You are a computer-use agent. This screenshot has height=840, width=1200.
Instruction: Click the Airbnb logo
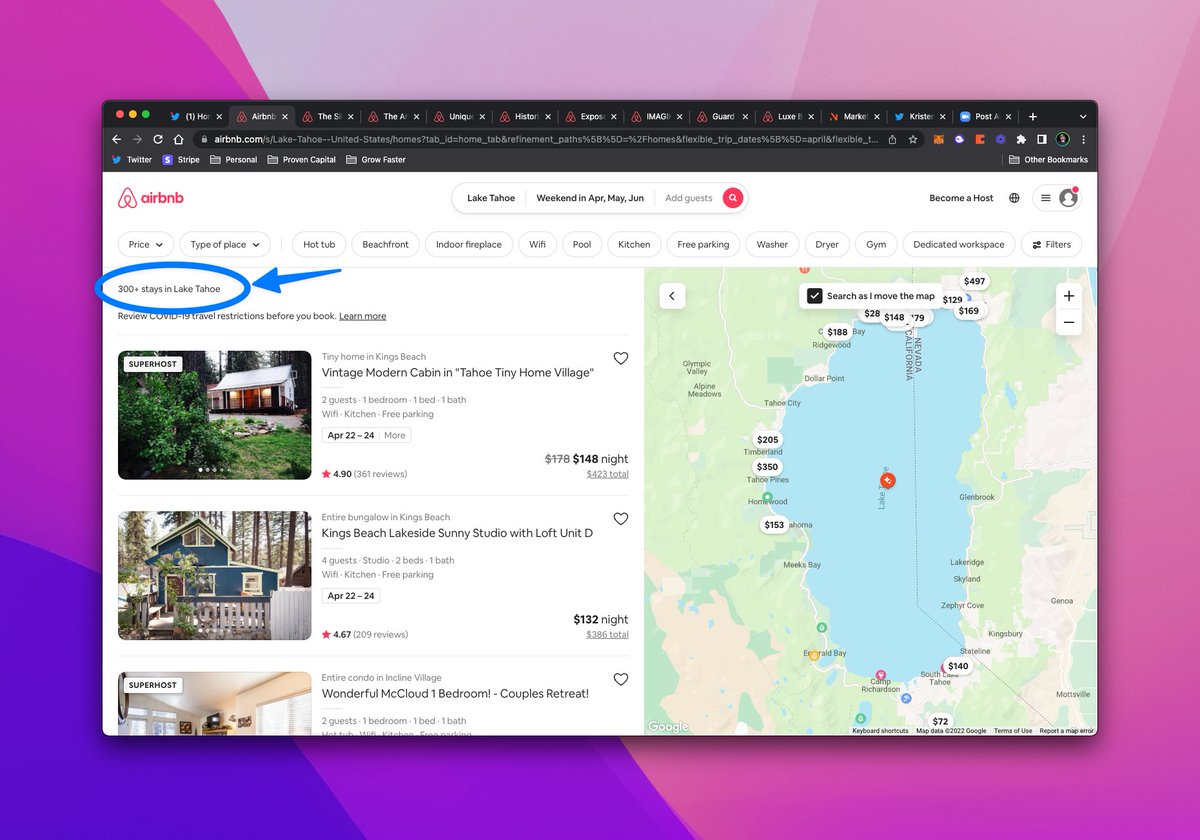[x=151, y=198]
